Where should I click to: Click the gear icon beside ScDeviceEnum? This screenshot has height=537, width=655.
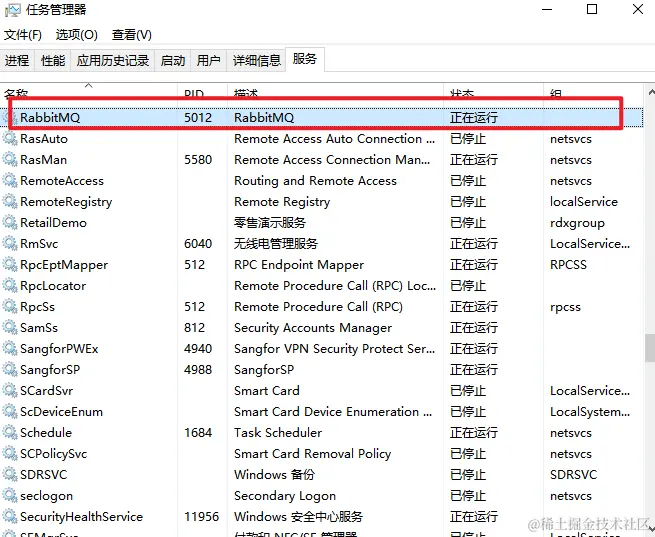pyautogui.click(x=10, y=411)
